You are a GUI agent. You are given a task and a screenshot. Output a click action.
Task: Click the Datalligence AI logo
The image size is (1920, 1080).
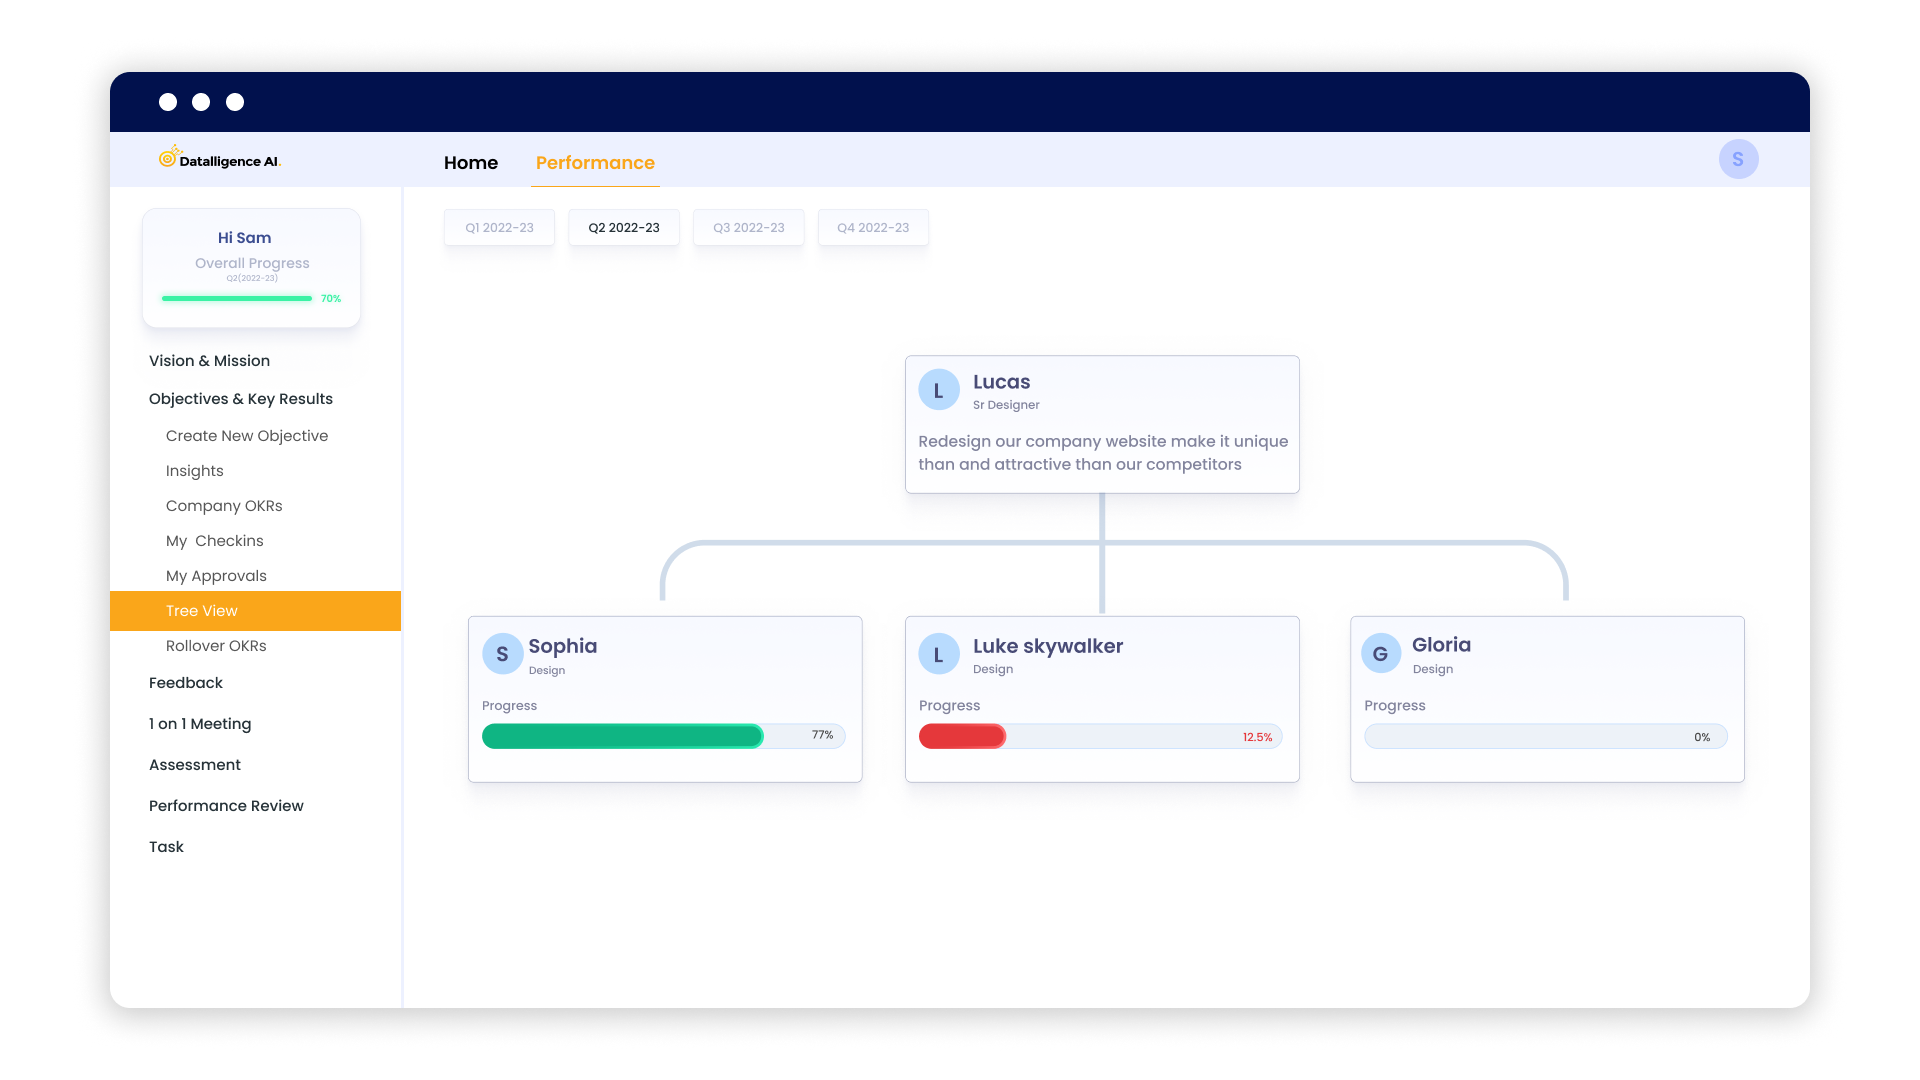tap(219, 158)
